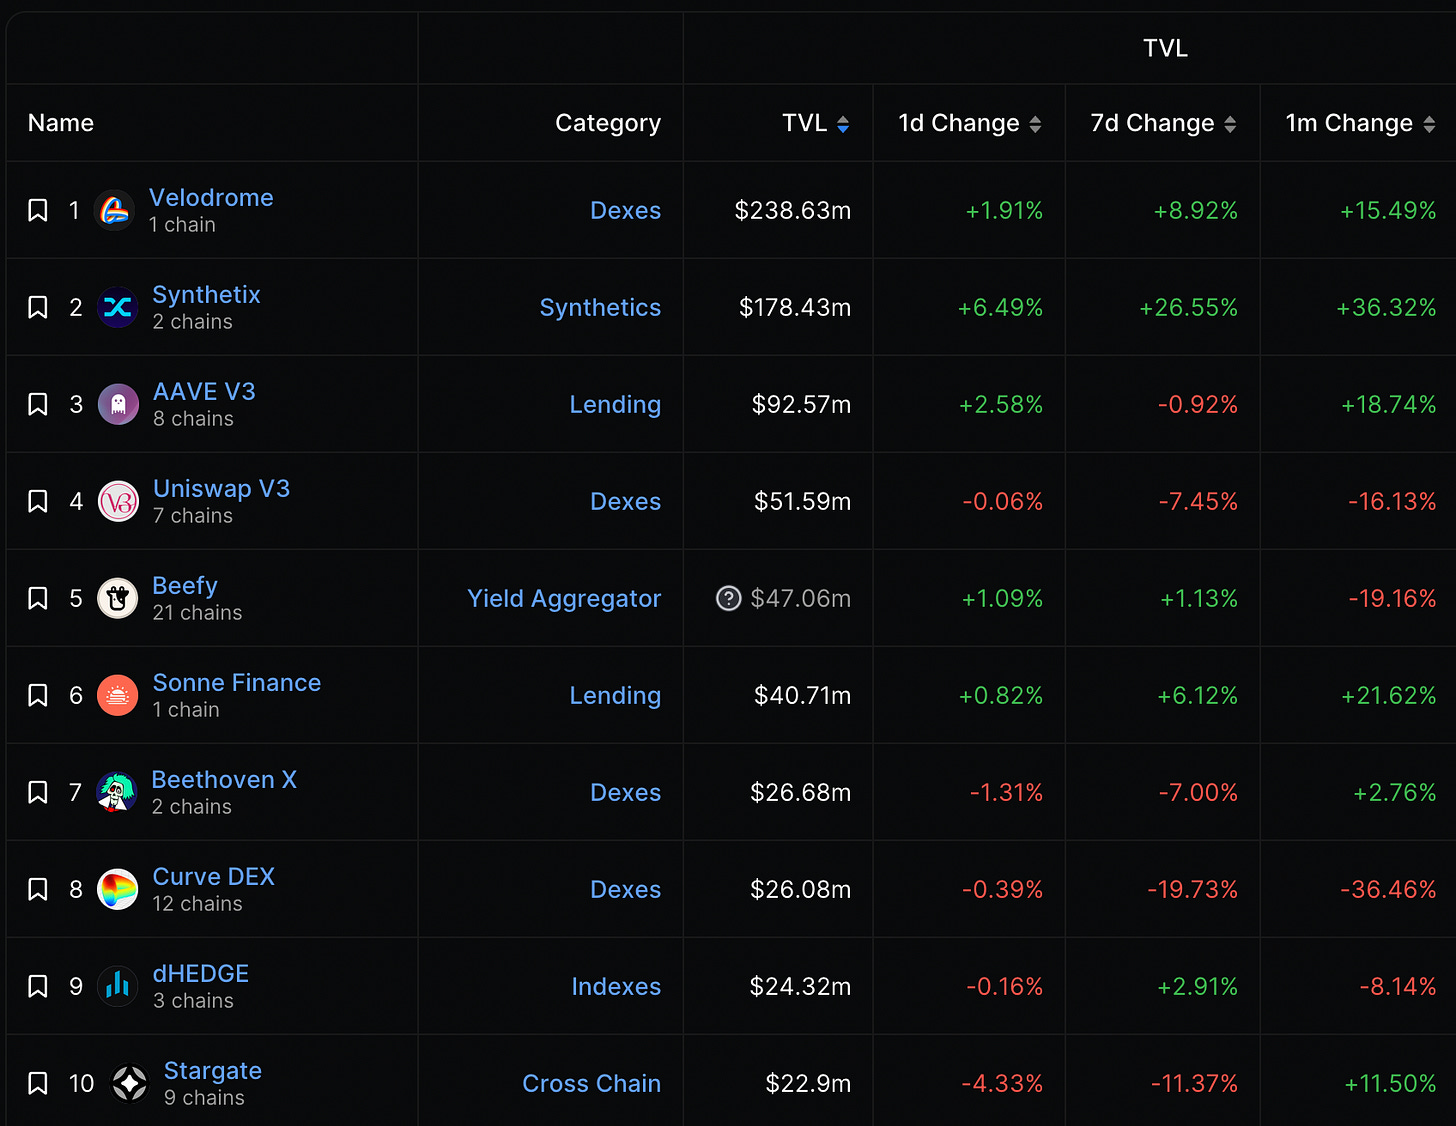The height and width of the screenshot is (1126, 1456).
Task: Open the Yield Aggregator category link
Action: coord(564,598)
